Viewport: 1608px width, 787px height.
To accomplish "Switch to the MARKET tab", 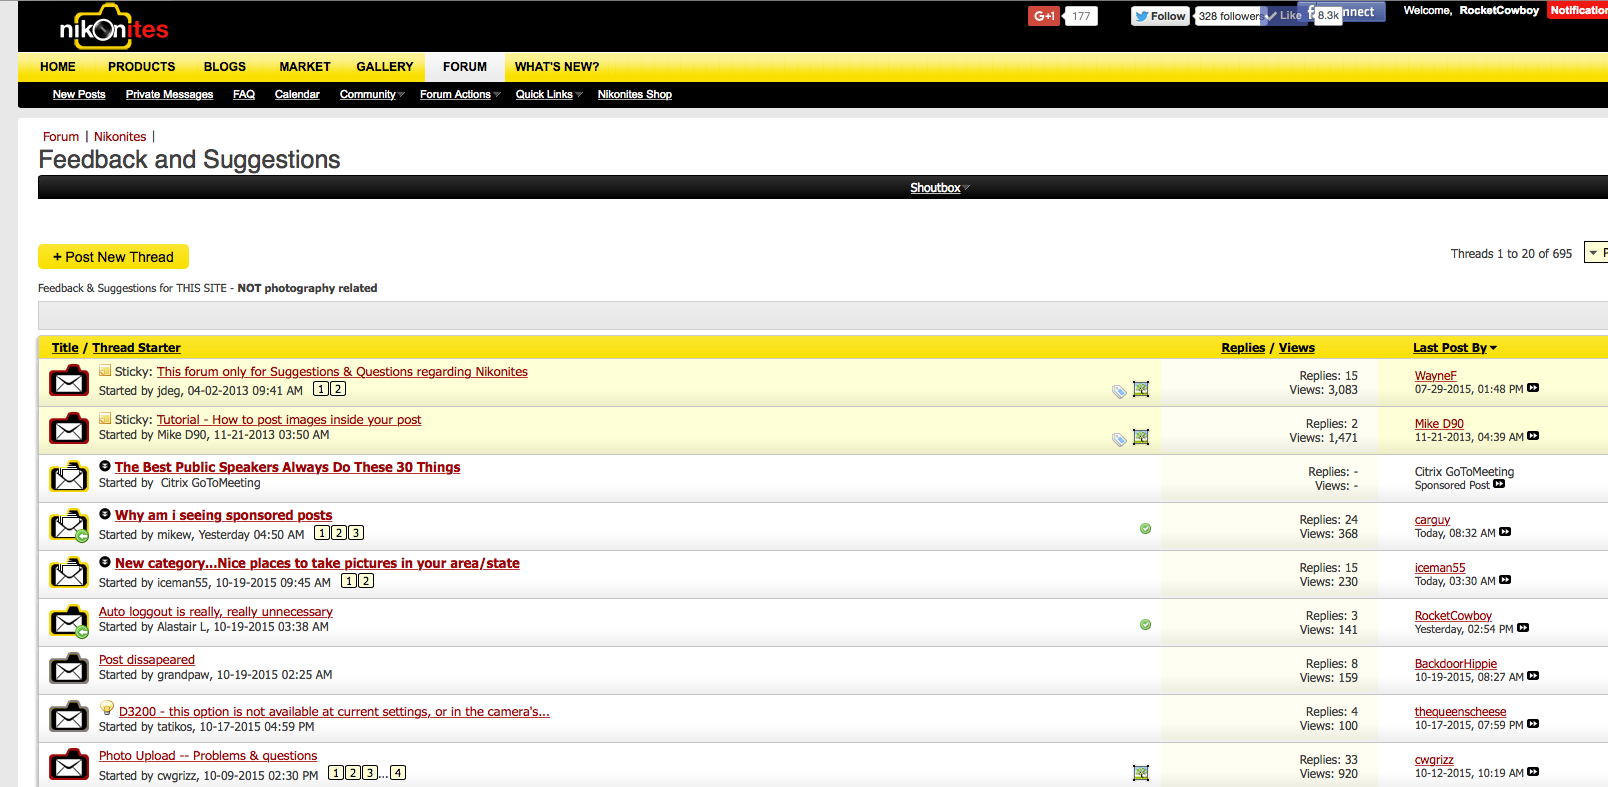I will tap(304, 67).
